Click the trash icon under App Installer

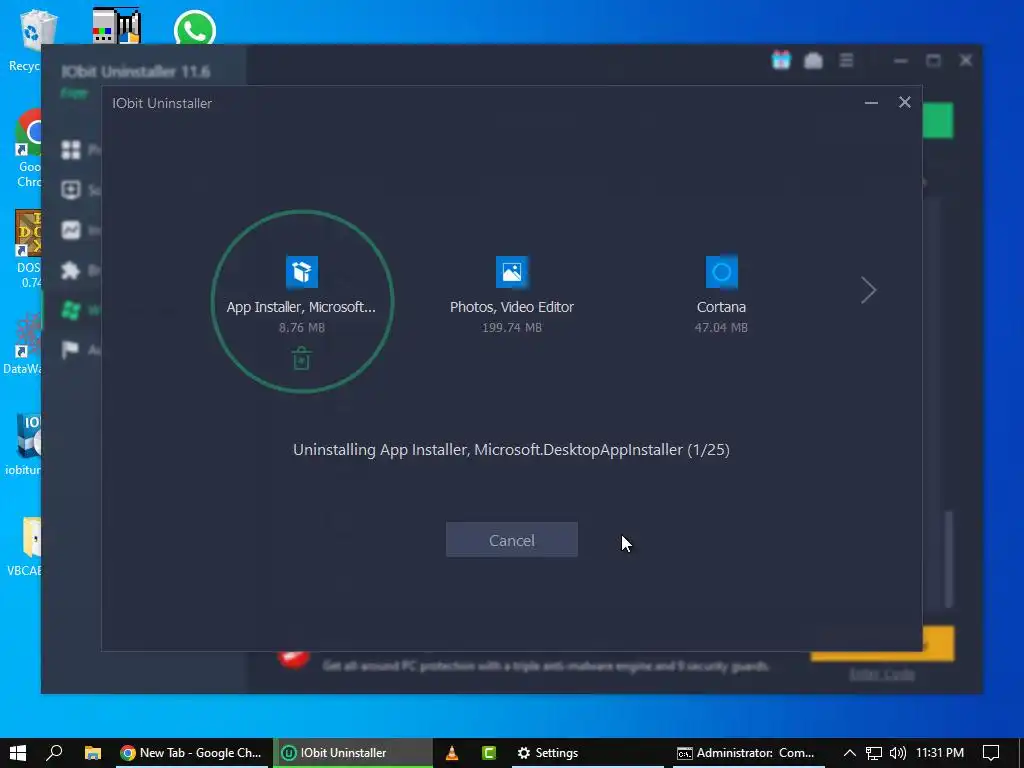[x=301, y=359]
